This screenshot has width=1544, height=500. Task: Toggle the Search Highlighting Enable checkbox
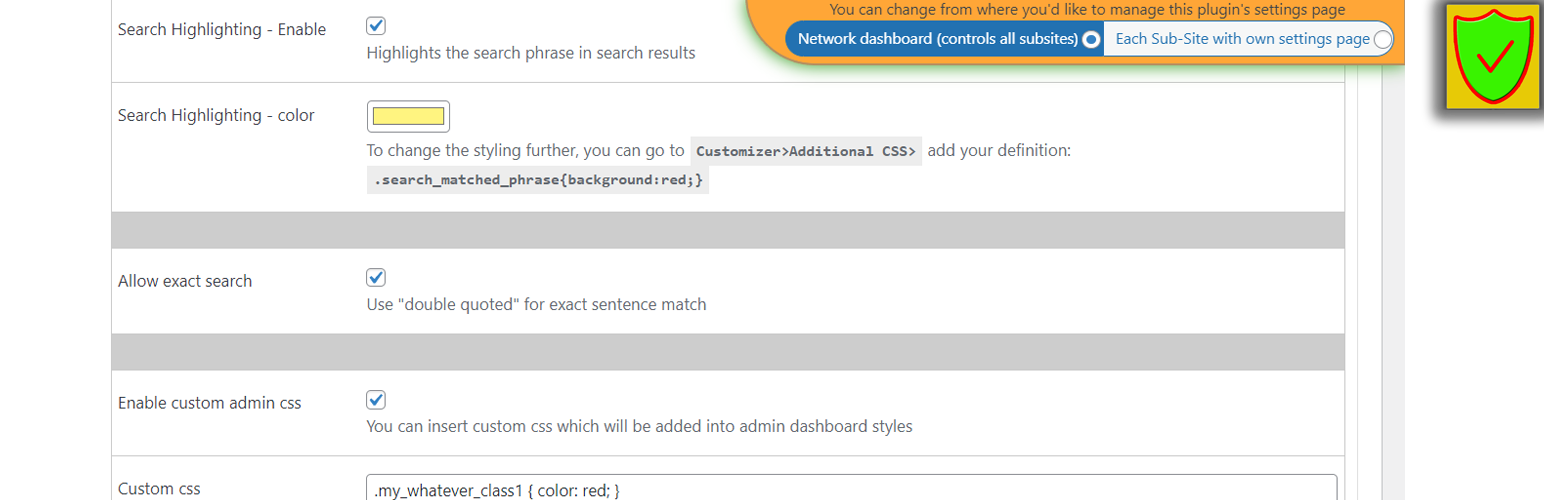tap(376, 27)
